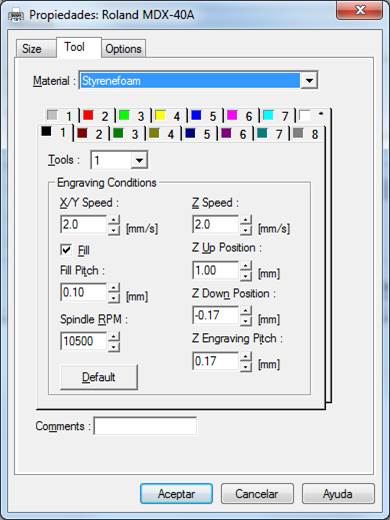The height and width of the screenshot is (520, 390).
Task: Increase Z Engraving Pitch value
Action: [246, 356]
